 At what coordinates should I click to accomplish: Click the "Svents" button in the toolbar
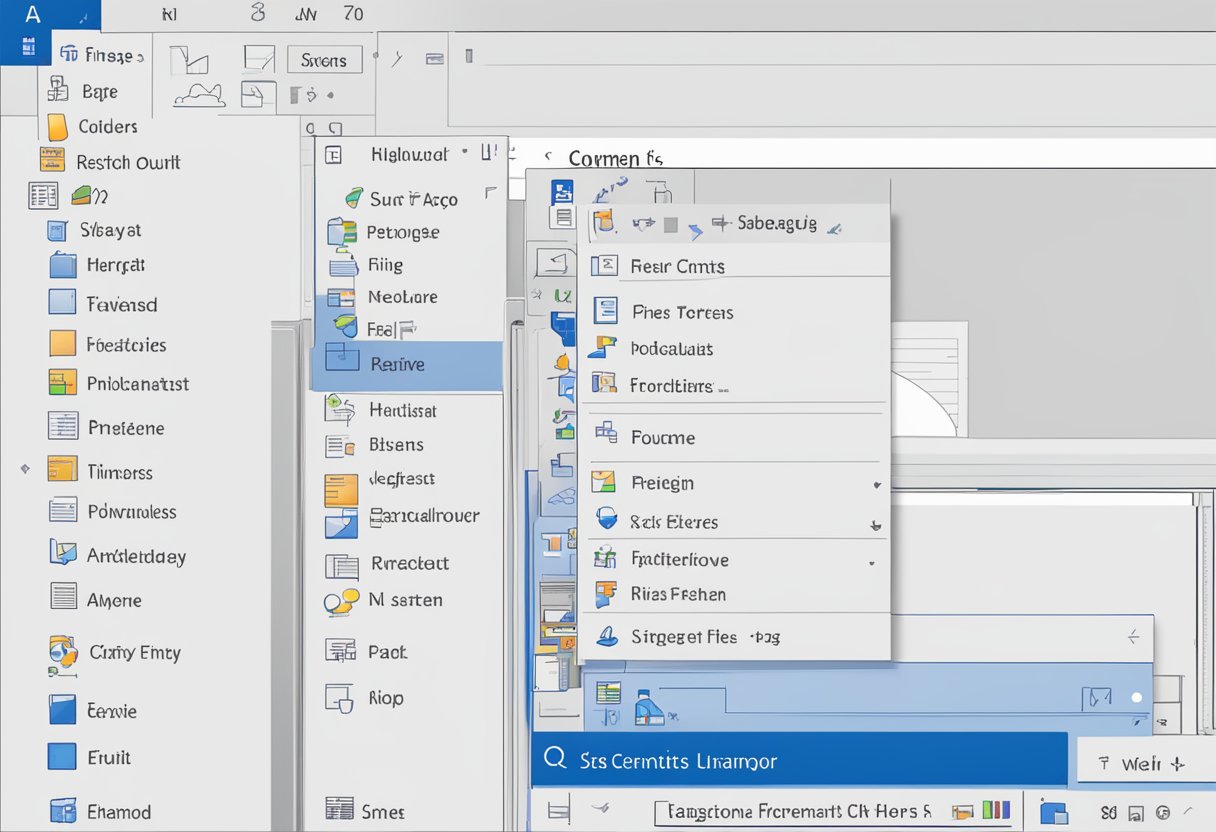[324, 59]
